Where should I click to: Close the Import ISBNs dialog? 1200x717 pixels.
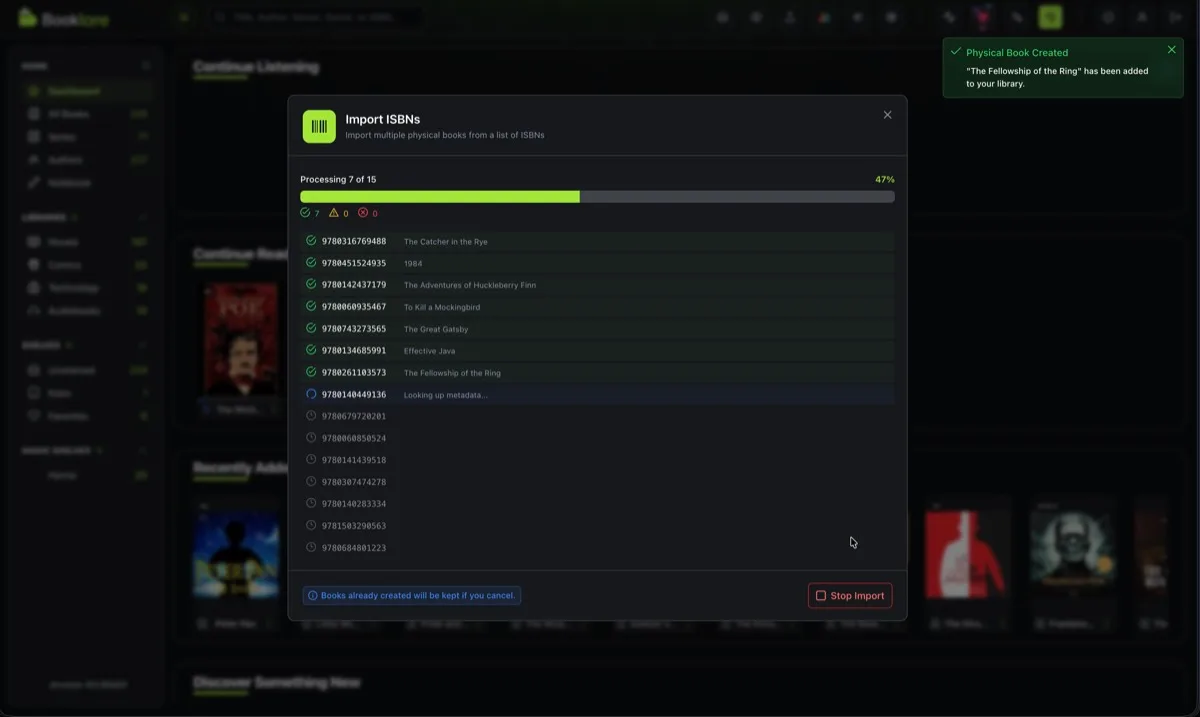(x=887, y=115)
